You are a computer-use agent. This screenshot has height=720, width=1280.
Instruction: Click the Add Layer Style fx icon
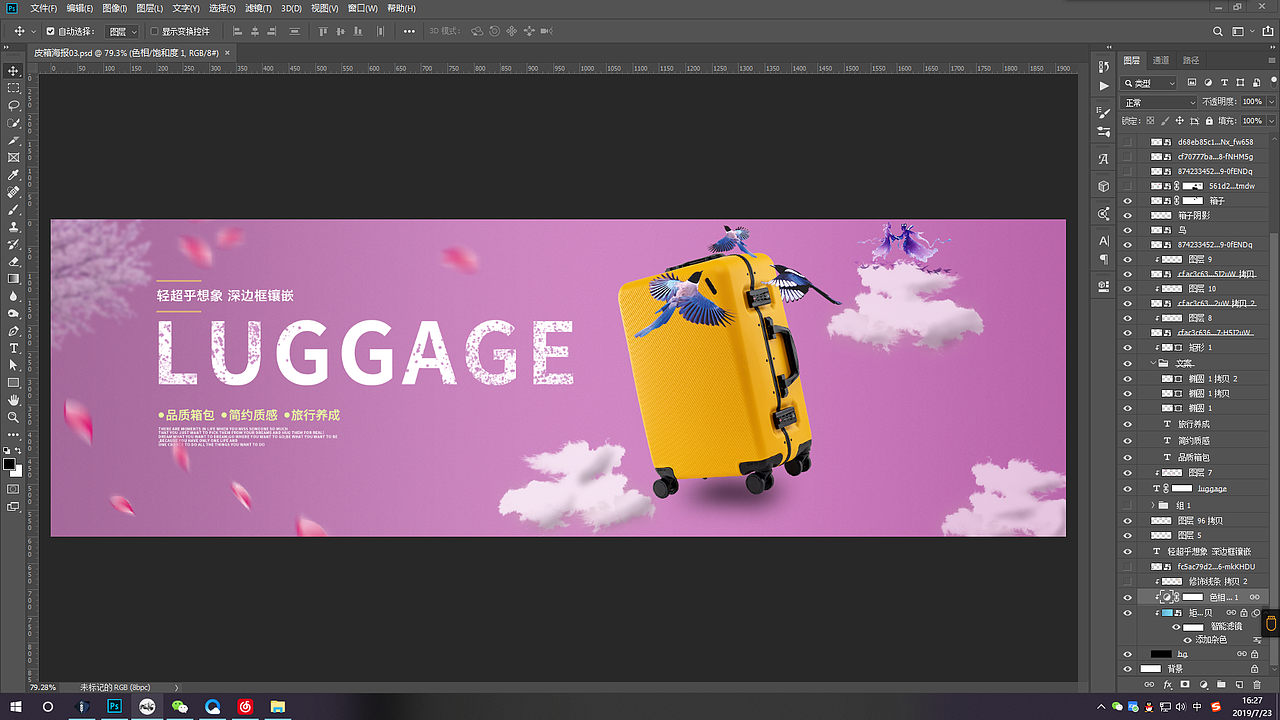[x=1167, y=685]
